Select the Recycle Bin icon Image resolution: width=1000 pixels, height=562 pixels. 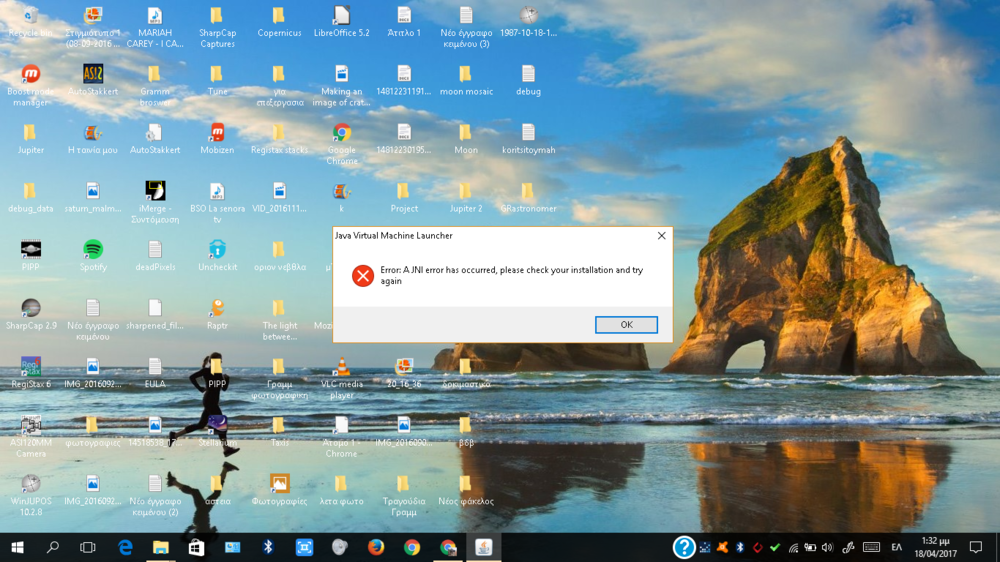[30, 16]
